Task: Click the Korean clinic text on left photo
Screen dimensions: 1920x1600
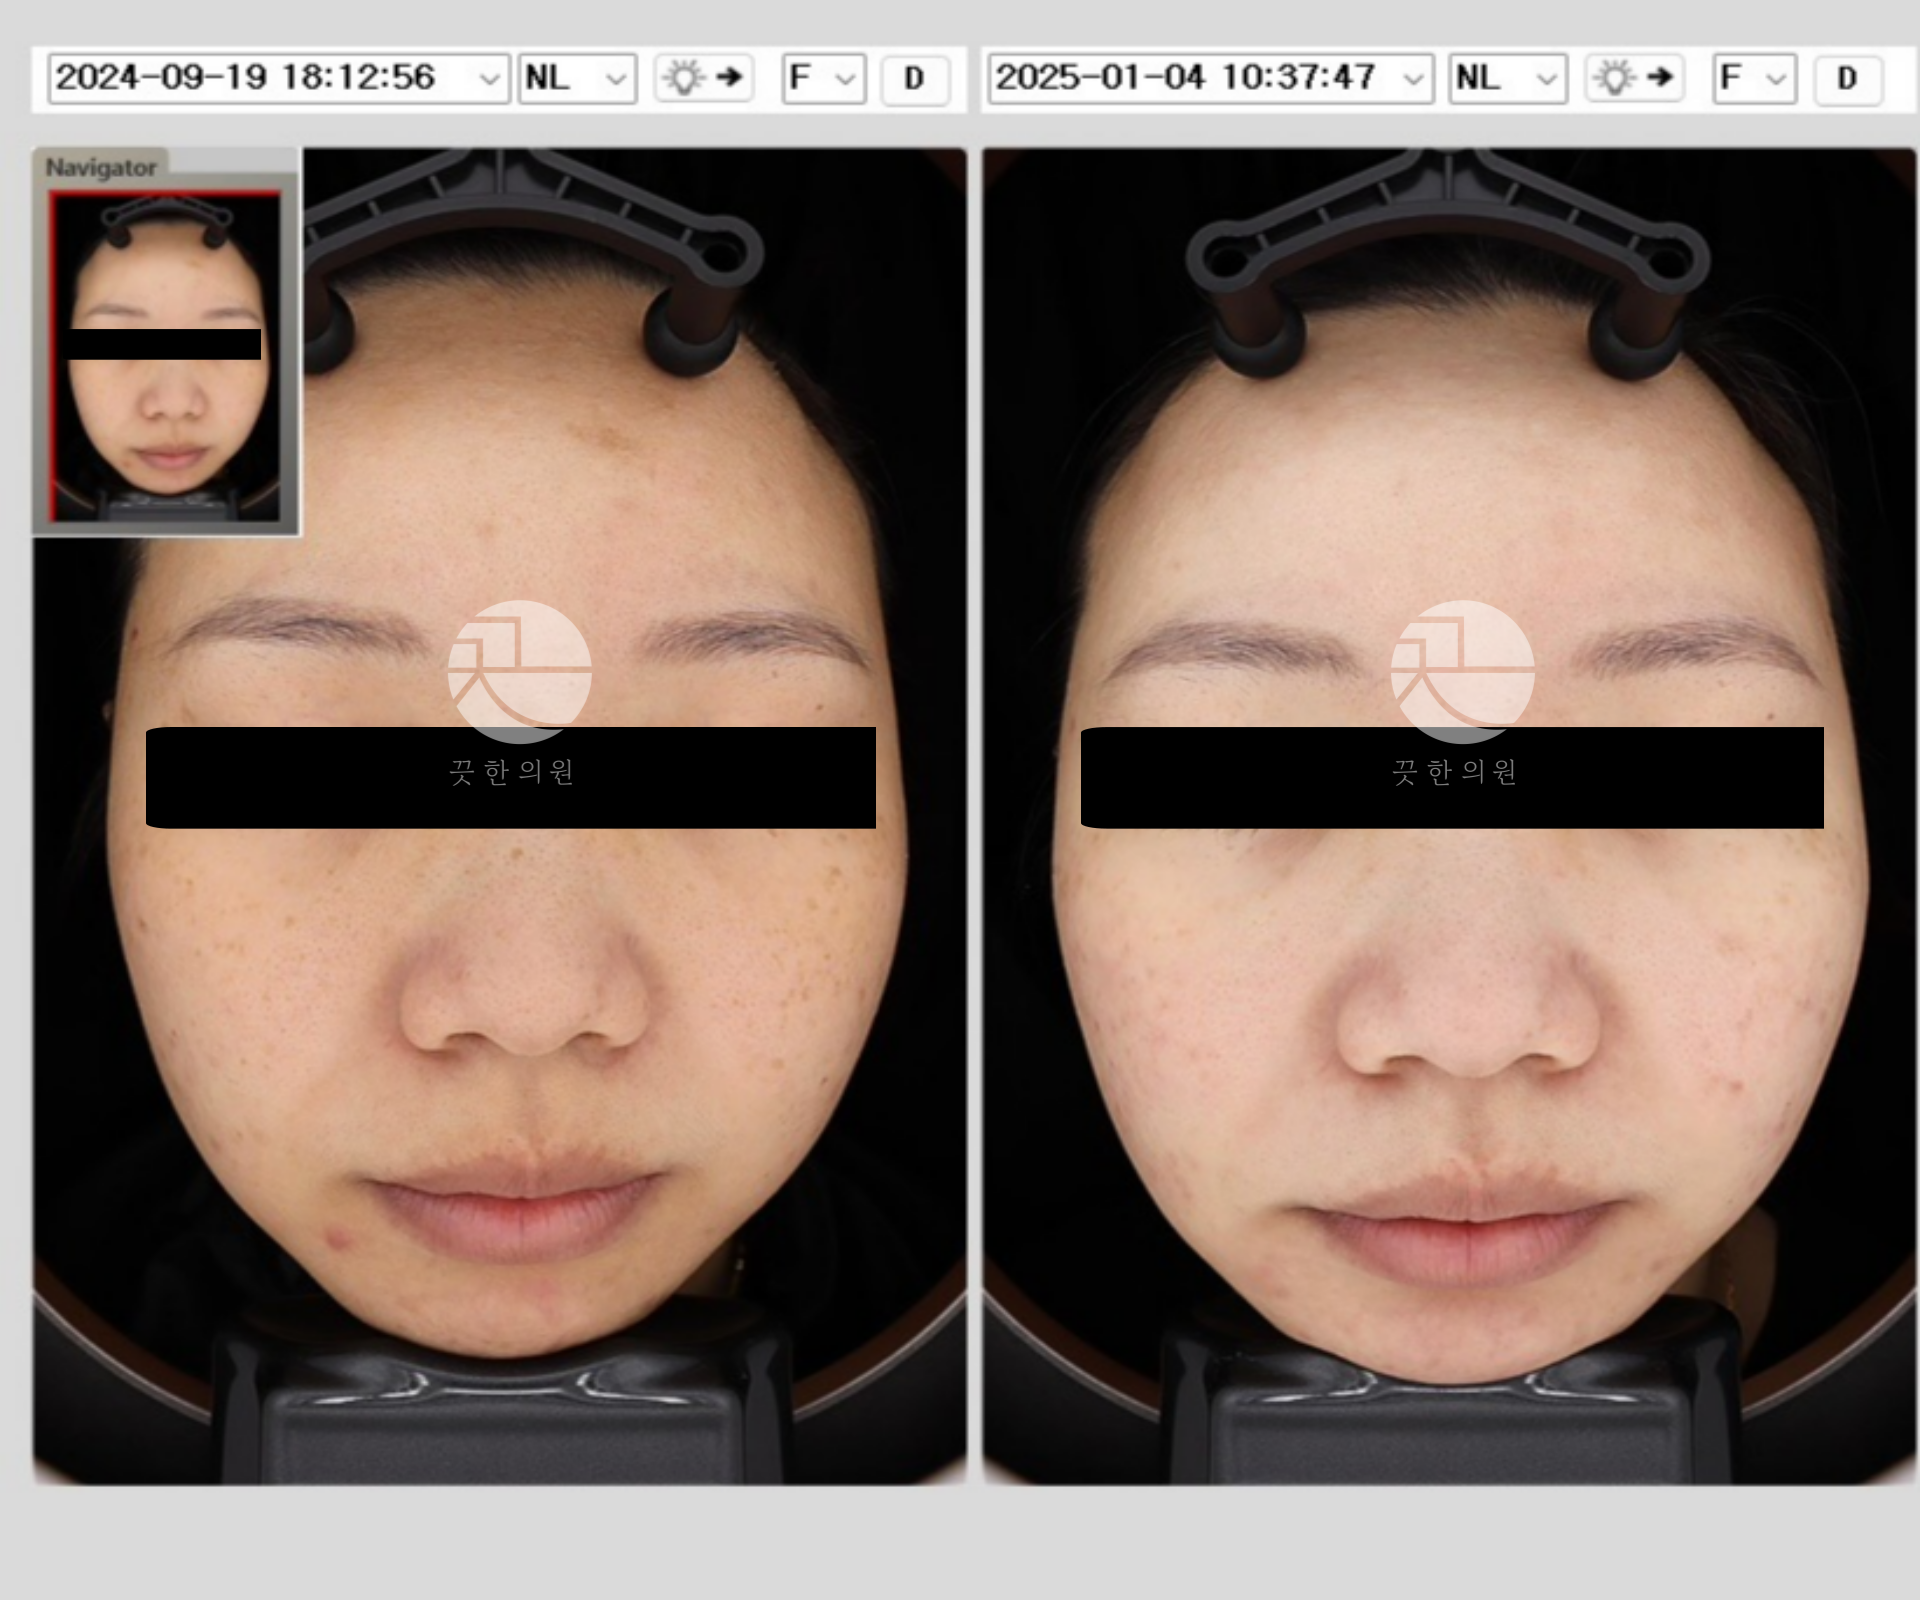Action: coord(511,772)
